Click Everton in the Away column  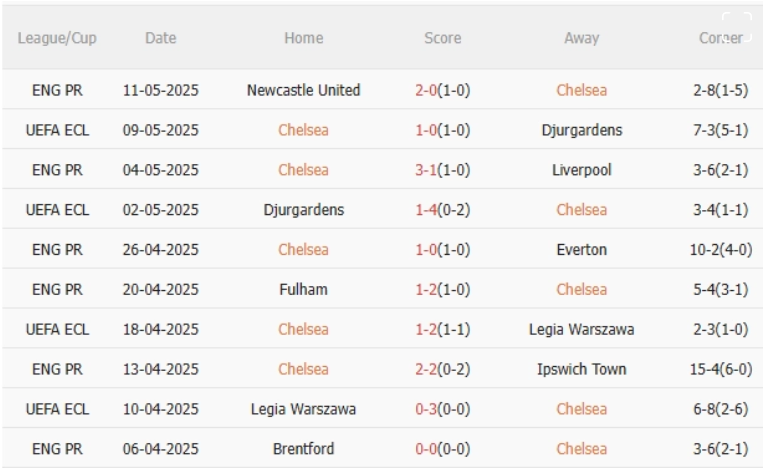point(581,250)
